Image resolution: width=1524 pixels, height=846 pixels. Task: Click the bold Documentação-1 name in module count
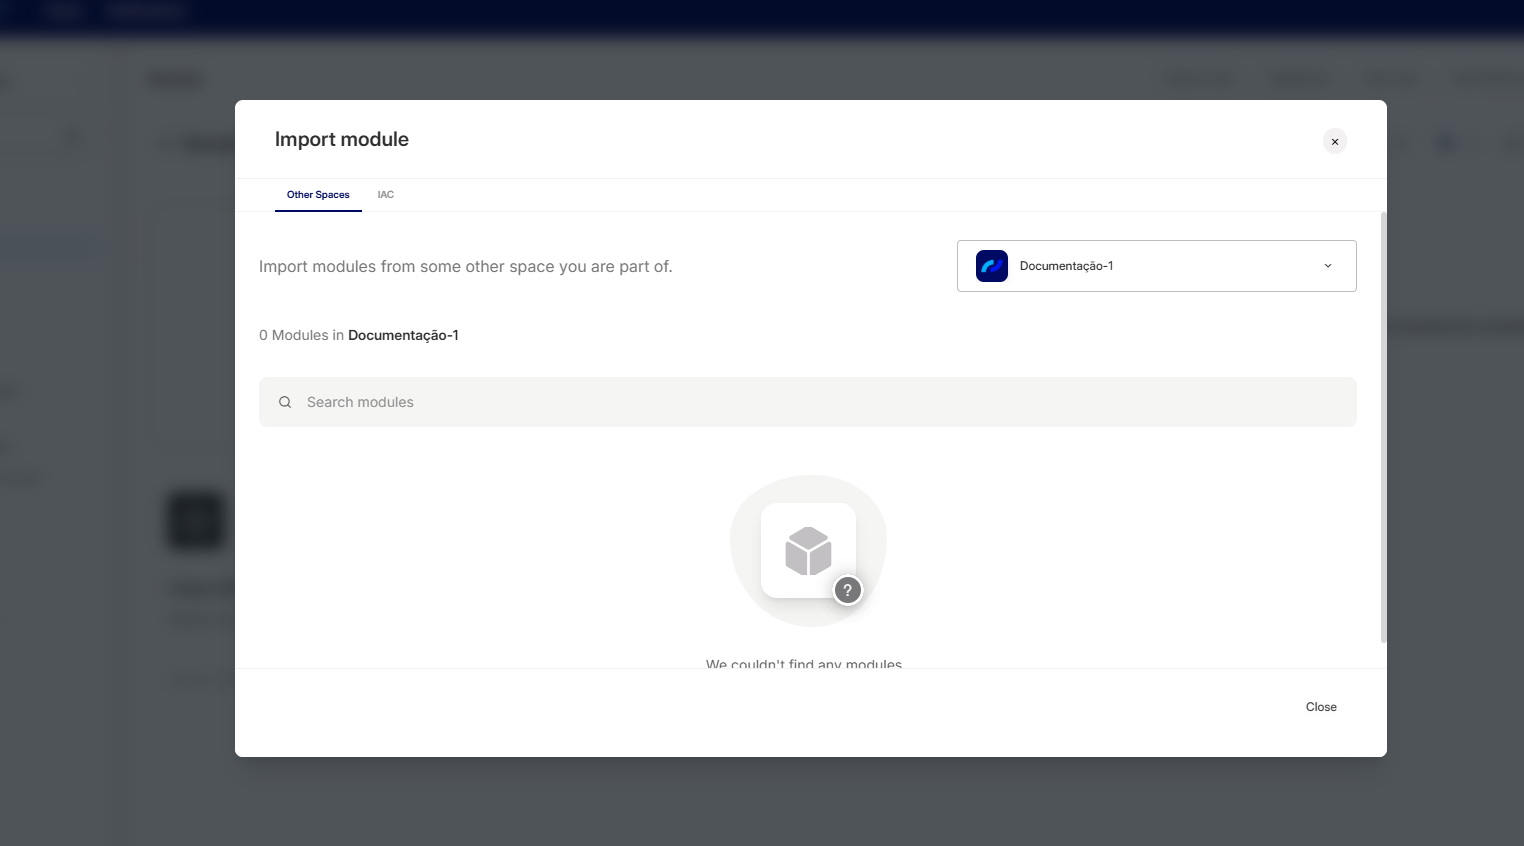(x=403, y=336)
